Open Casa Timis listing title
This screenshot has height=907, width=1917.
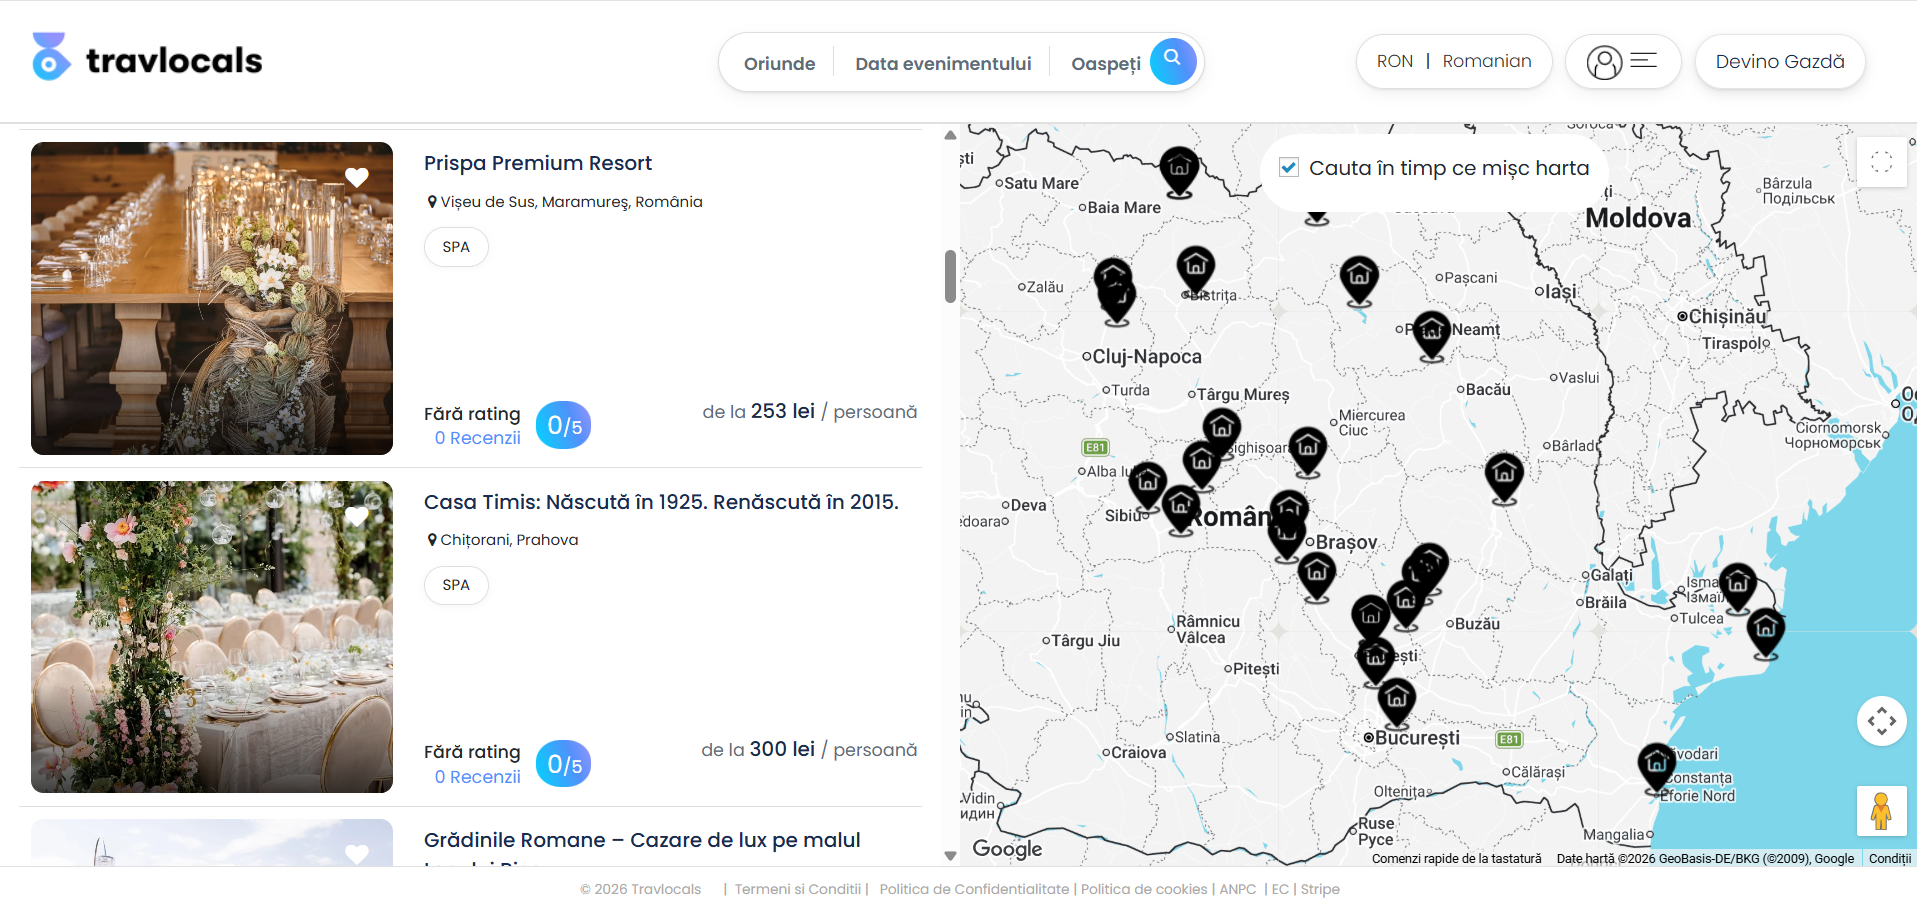[x=661, y=502]
